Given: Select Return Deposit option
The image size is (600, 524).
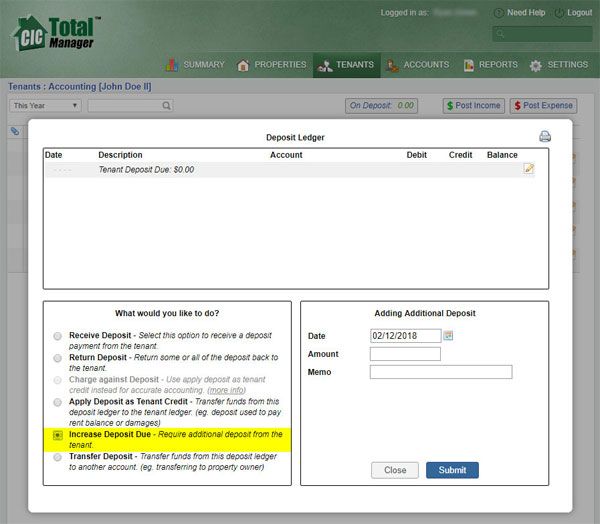Looking at the screenshot, I should [57, 358].
